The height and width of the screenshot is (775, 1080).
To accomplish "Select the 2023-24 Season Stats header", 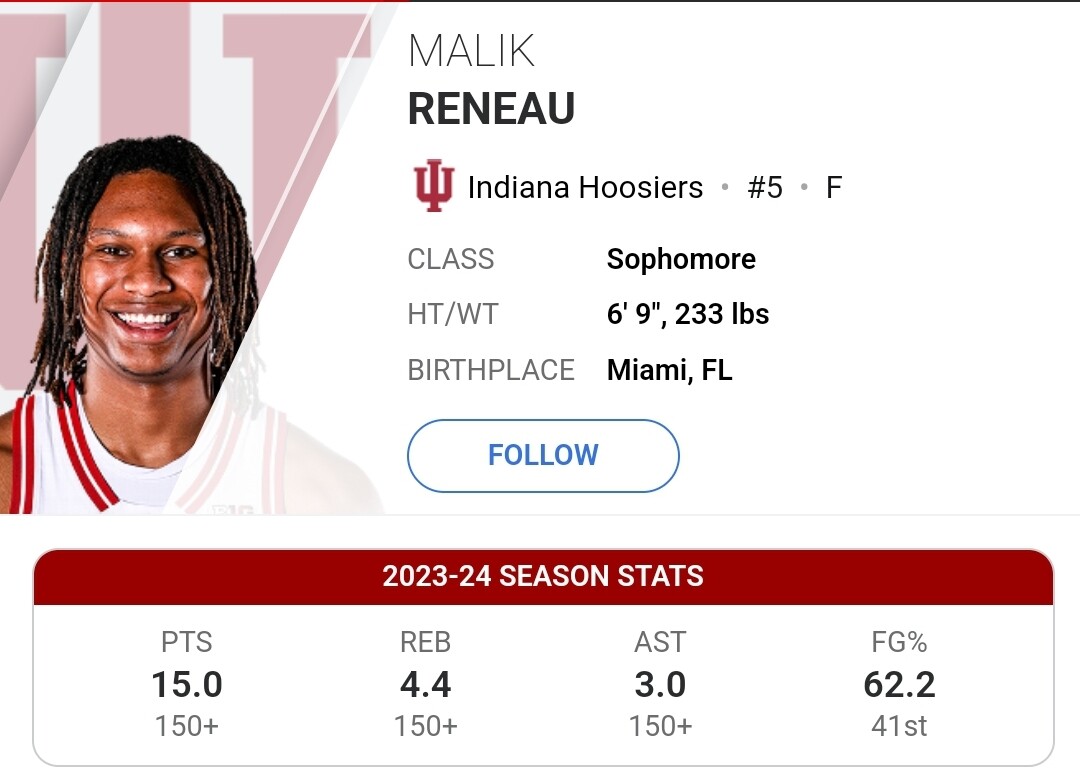I will click(543, 577).
